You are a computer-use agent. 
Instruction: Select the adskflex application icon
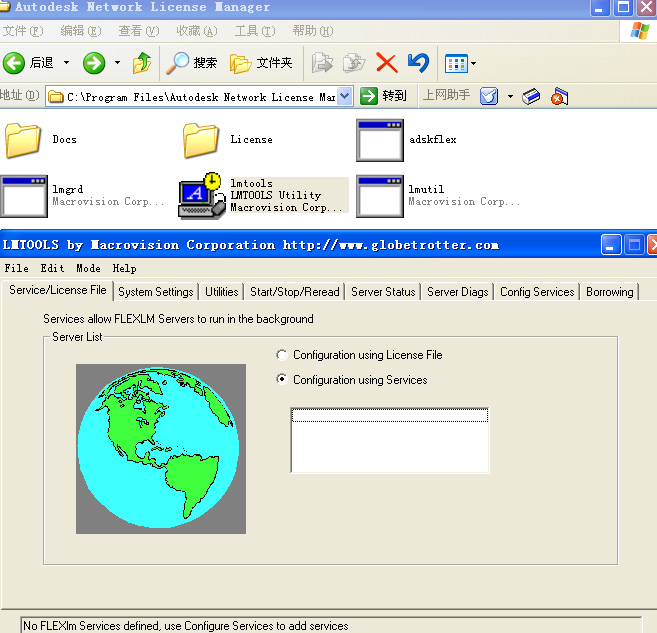(380, 140)
